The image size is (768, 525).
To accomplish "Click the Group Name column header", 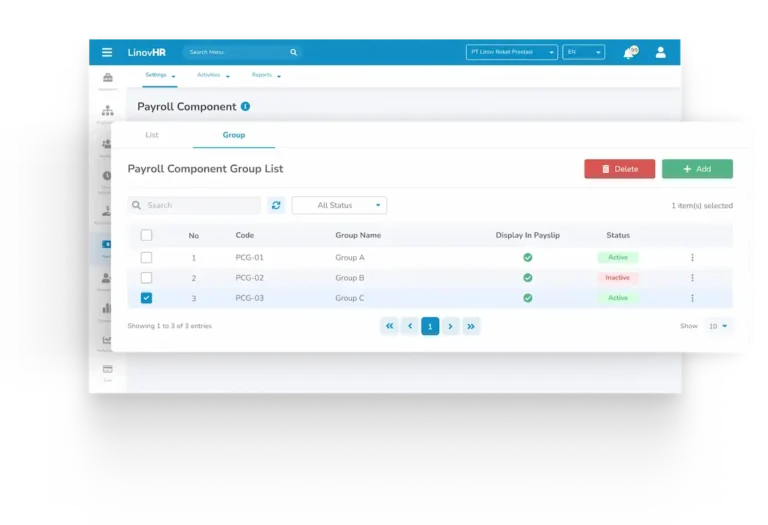I will click(358, 235).
